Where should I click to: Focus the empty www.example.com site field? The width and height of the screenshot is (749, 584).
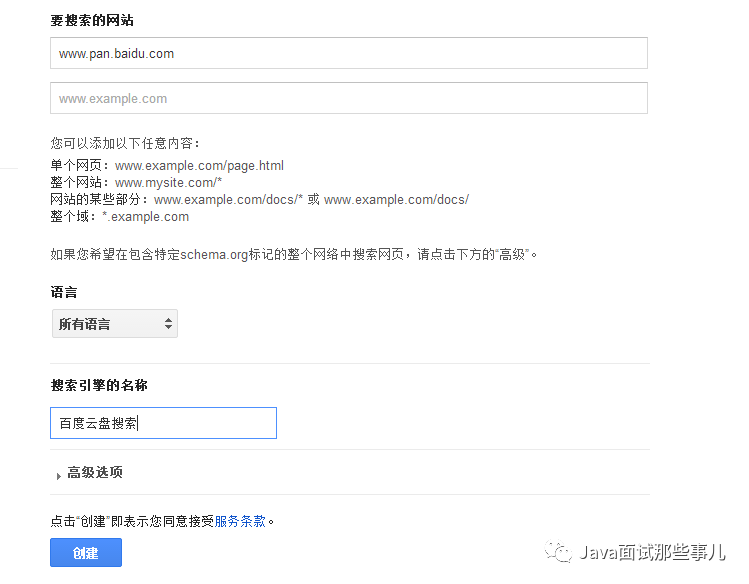[x=348, y=98]
